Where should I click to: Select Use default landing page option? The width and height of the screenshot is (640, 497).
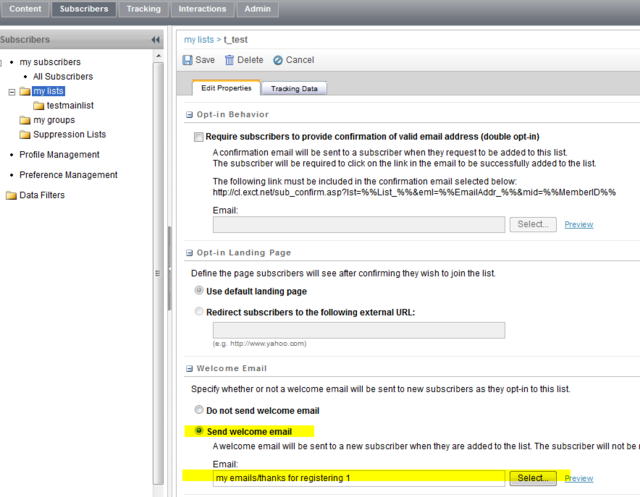(199, 291)
